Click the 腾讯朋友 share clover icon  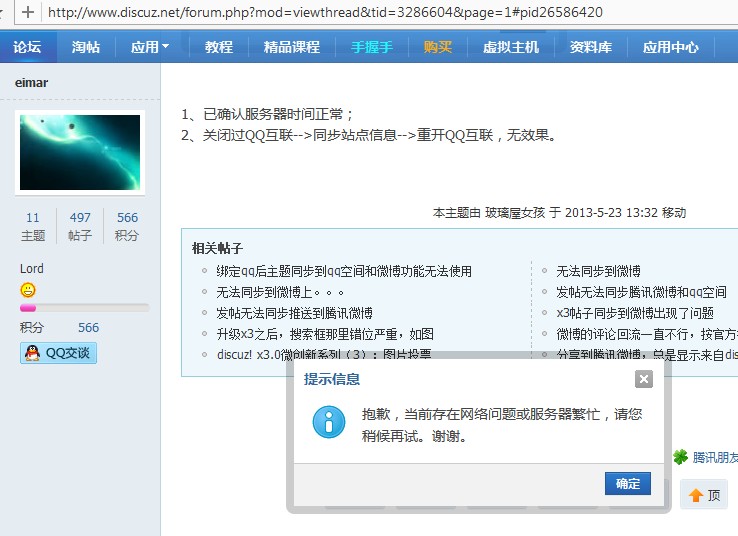[680, 456]
